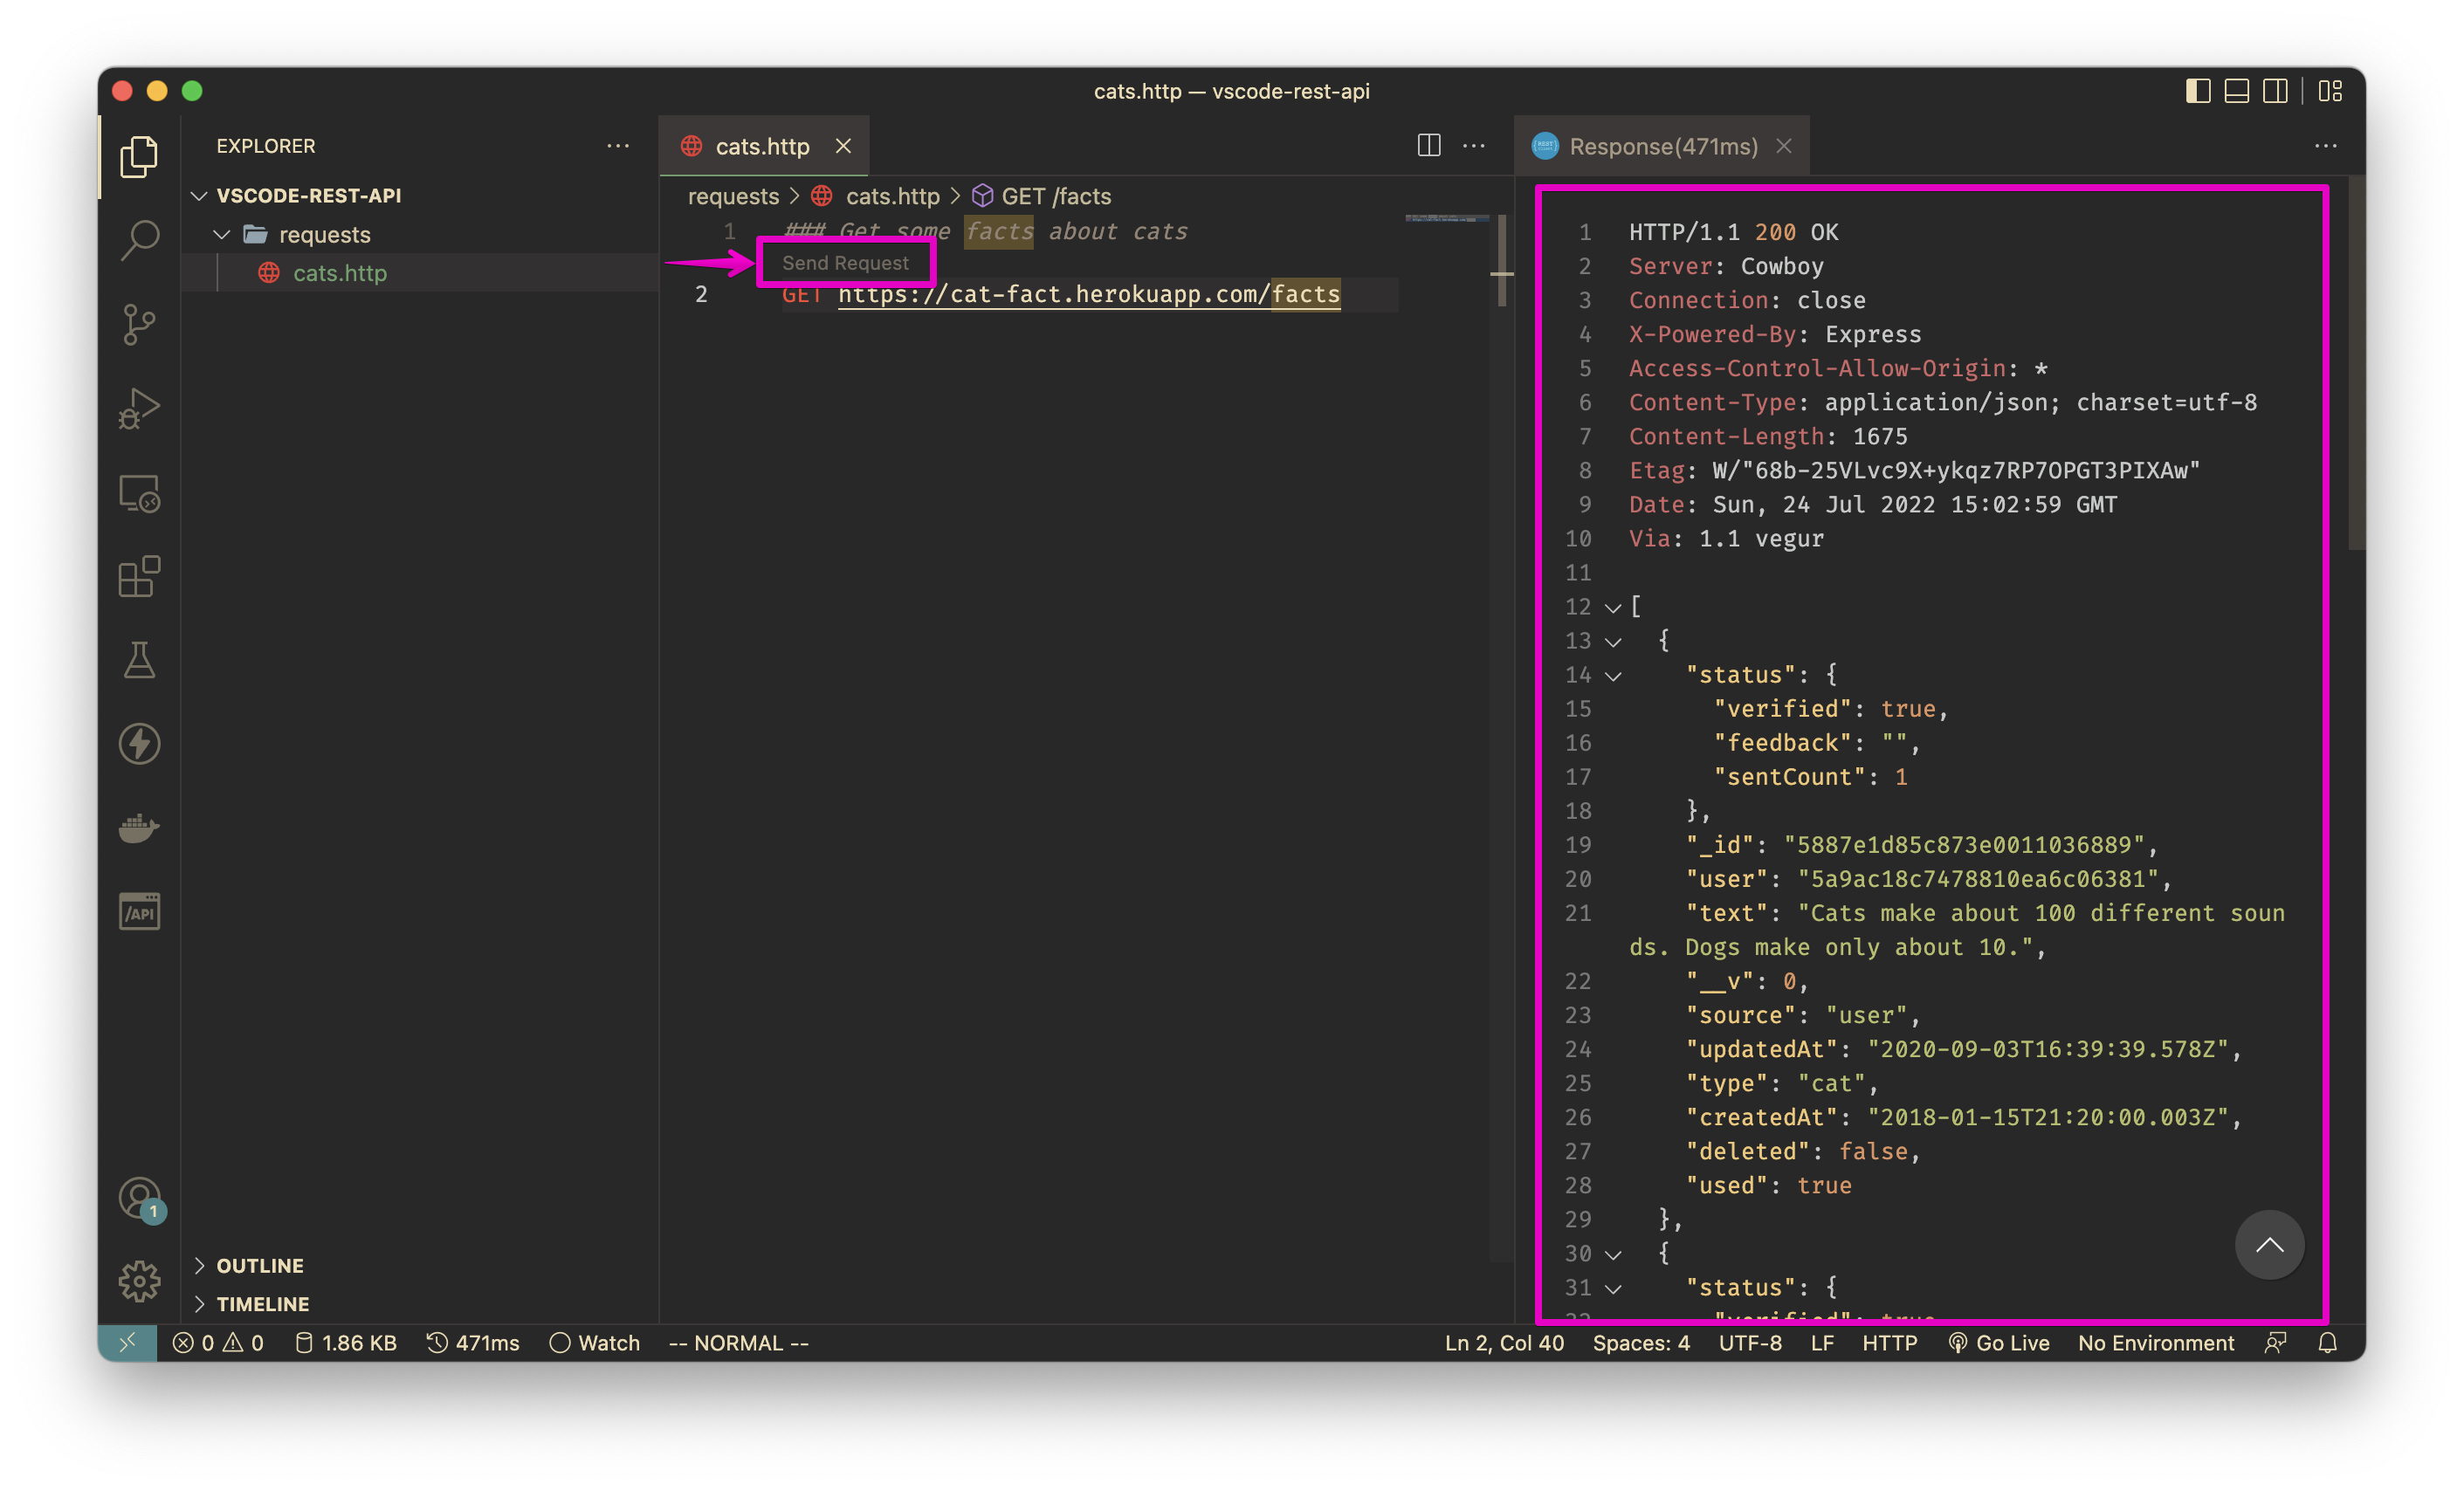2464x1491 pixels.
Task: Open the Testing flask view
Action: pos(139,660)
